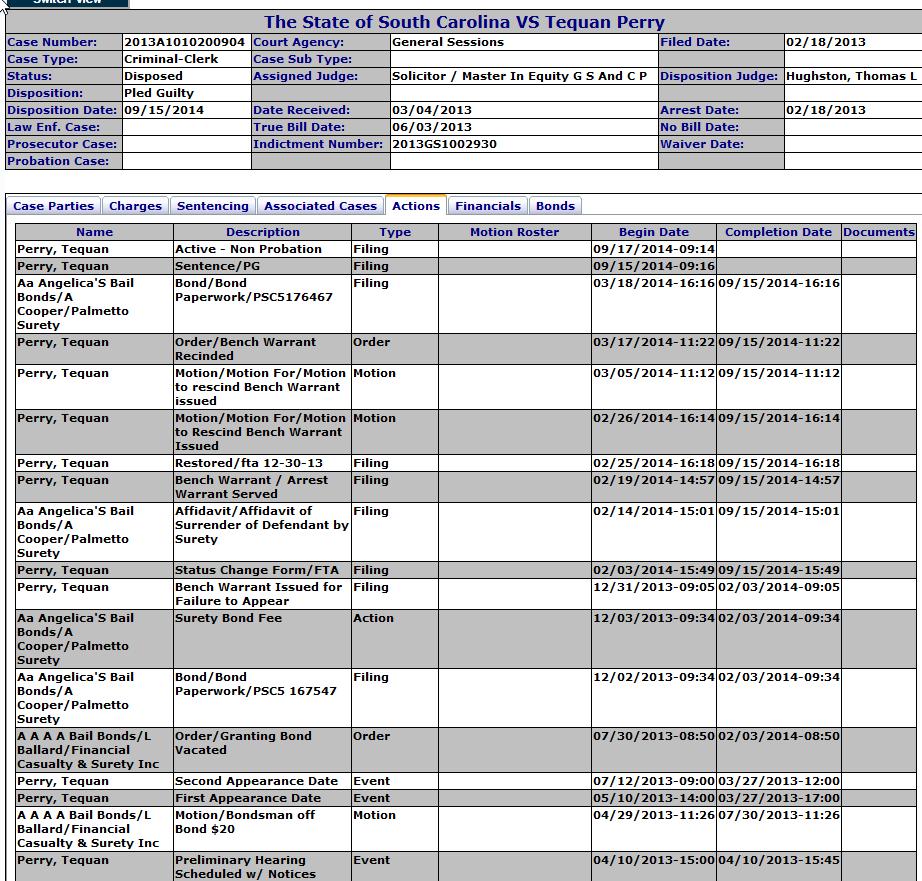922x881 pixels.
Task: Click the Sentence/PG description
Action: [x=218, y=266]
